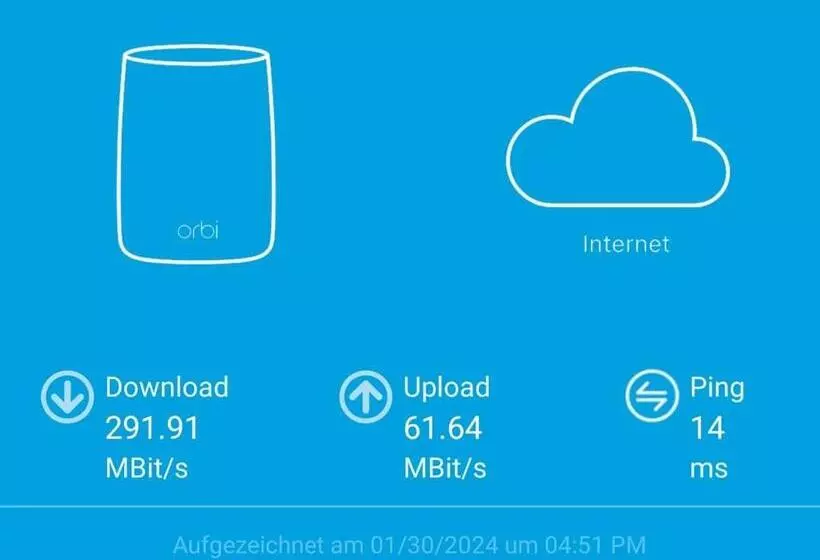This screenshot has width=820, height=560.
Task: Click the Upload heading text
Action: click(446, 388)
